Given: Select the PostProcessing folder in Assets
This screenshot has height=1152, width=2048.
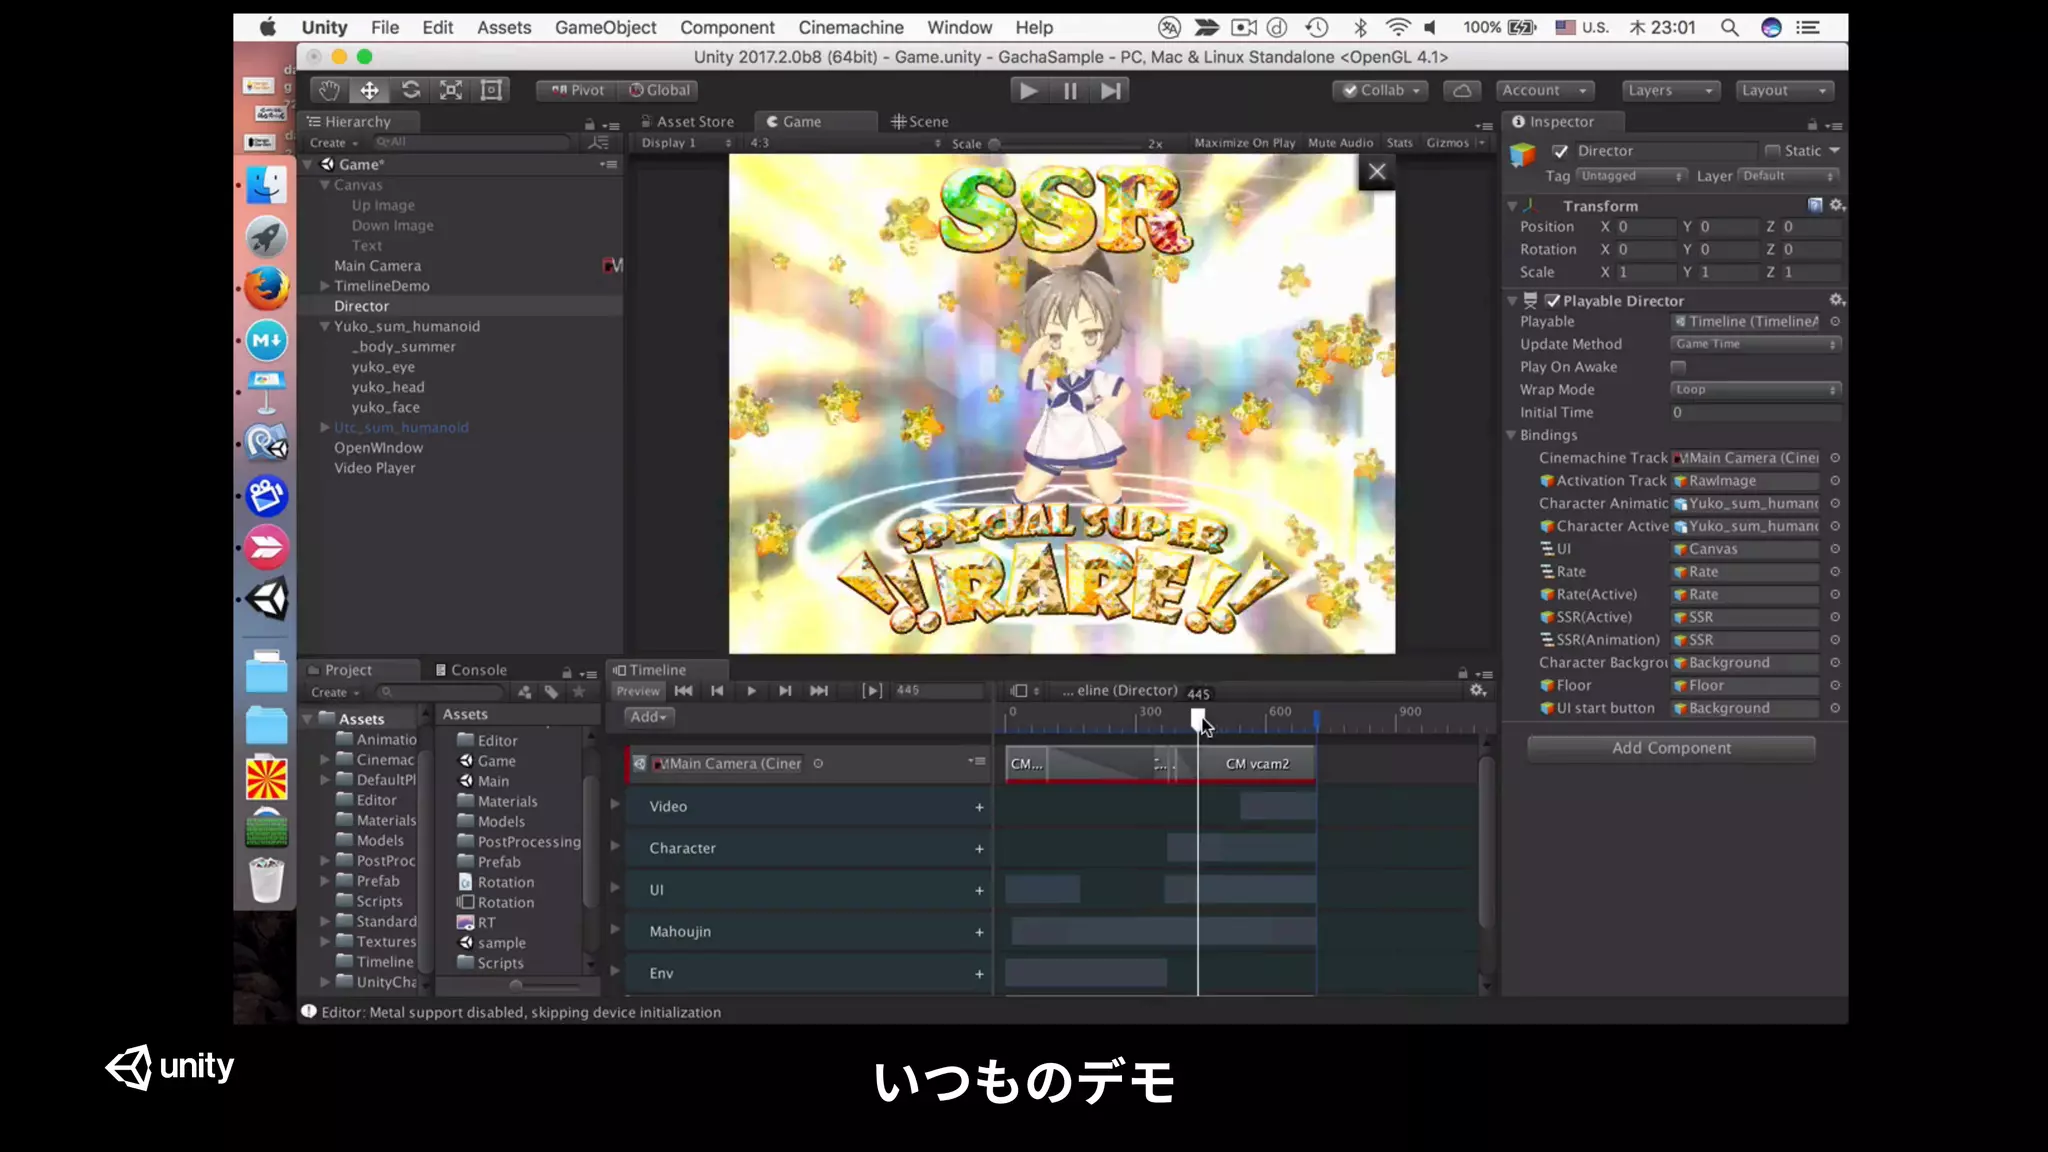Looking at the screenshot, I should [x=519, y=842].
